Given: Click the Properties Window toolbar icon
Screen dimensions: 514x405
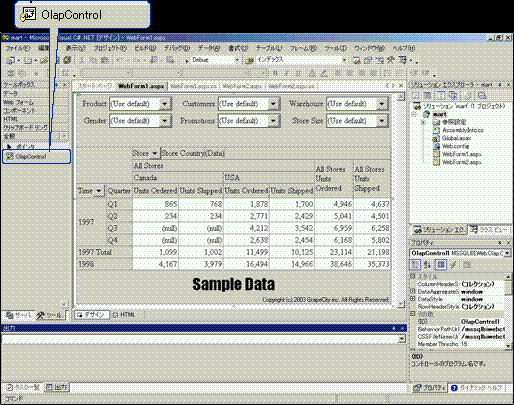Looking at the screenshot, I should pos(368,60).
